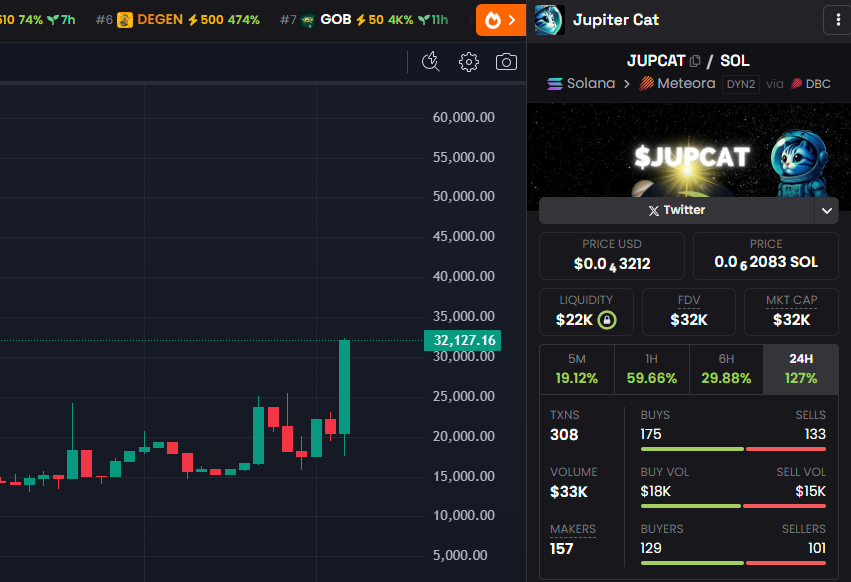
Task: Copy the JUPCAT token address icon
Action: click(695, 61)
